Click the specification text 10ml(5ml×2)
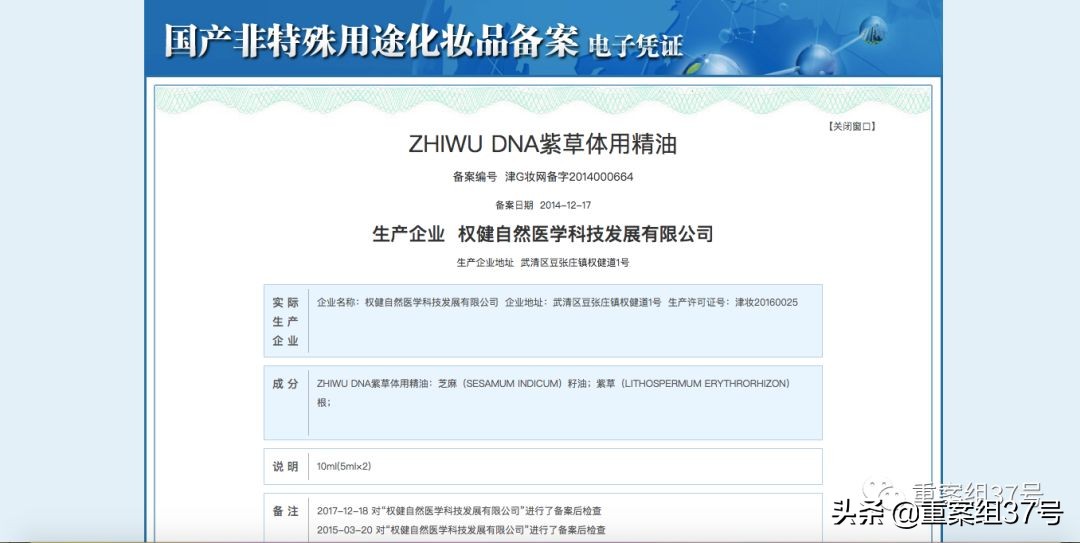Screen dimensions: 1080x543 pyautogui.click(x=344, y=467)
